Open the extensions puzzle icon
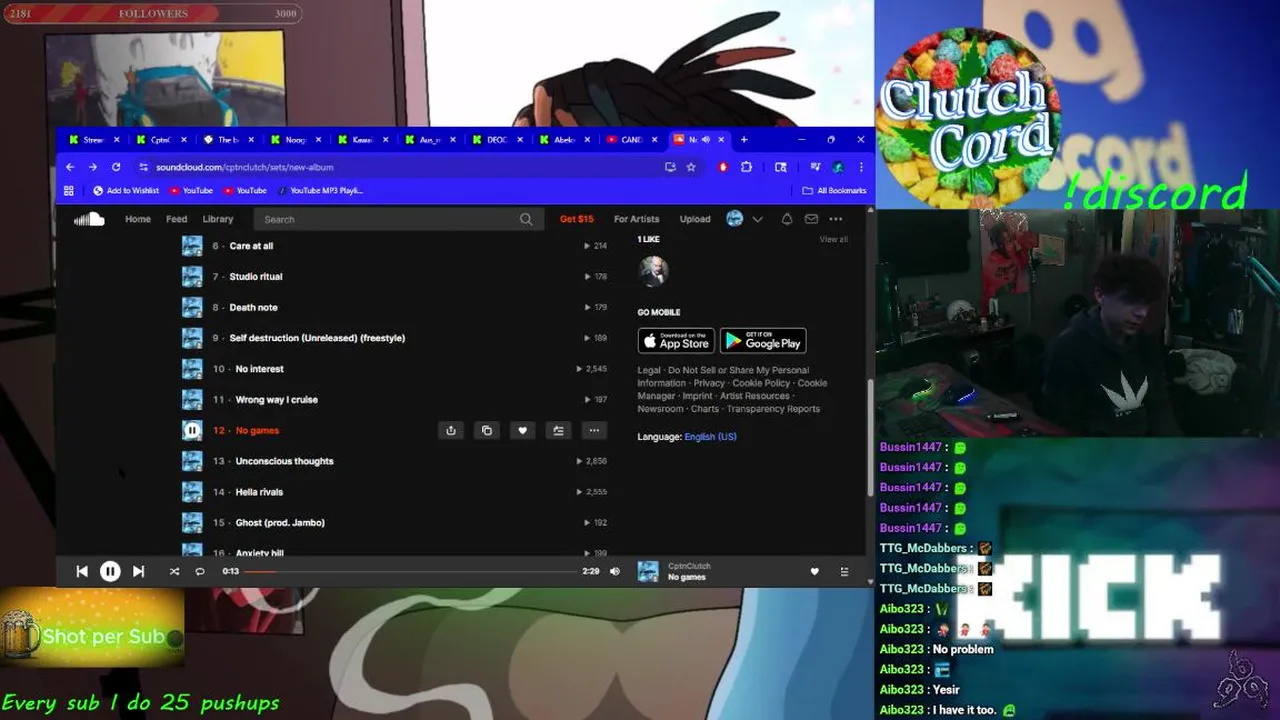The image size is (1280, 720). coord(746,167)
